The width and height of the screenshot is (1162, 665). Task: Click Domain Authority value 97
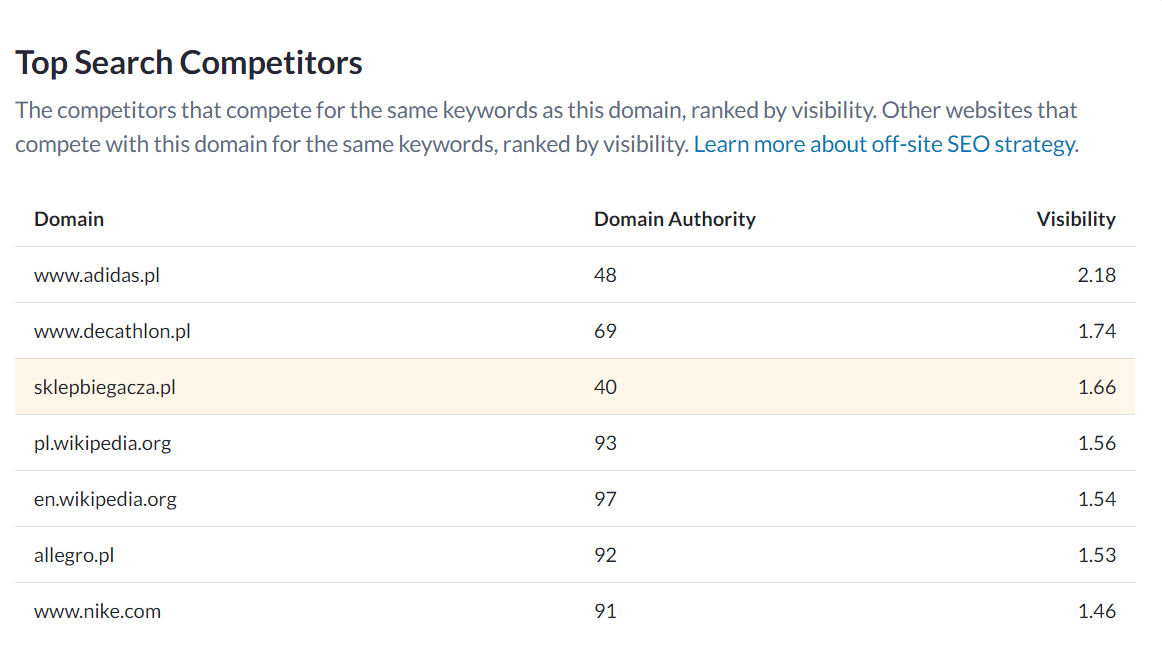click(x=605, y=499)
